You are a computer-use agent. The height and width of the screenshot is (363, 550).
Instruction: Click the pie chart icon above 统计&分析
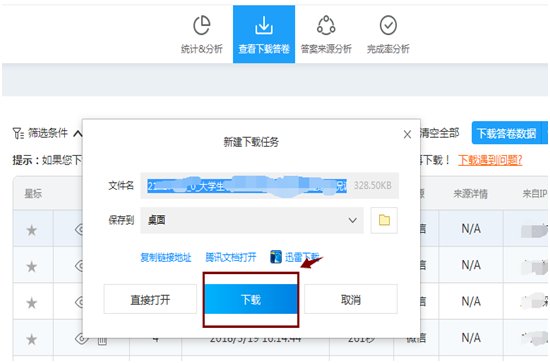[x=202, y=25]
